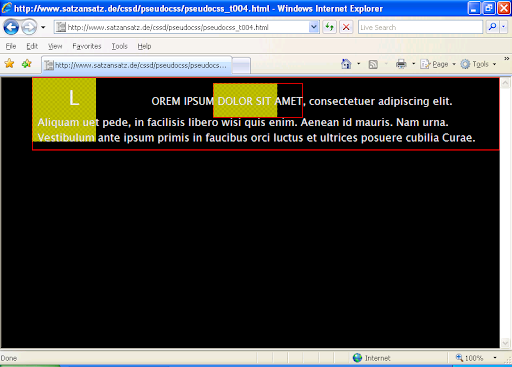Open the View menu
This screenshot has width=512, height=367.
55,46
